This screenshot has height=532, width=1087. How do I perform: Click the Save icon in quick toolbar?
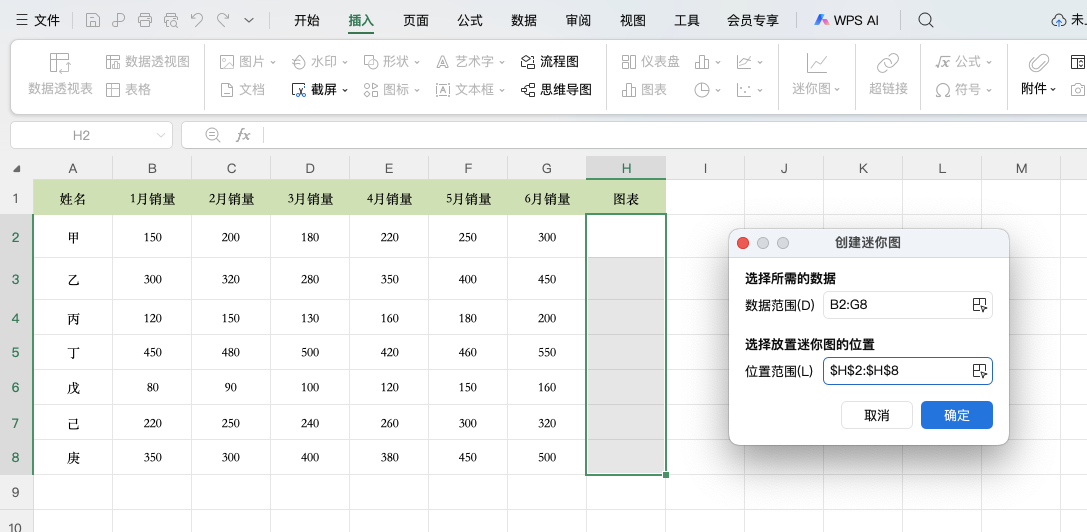pyautogui.click(x=93, y=20)
